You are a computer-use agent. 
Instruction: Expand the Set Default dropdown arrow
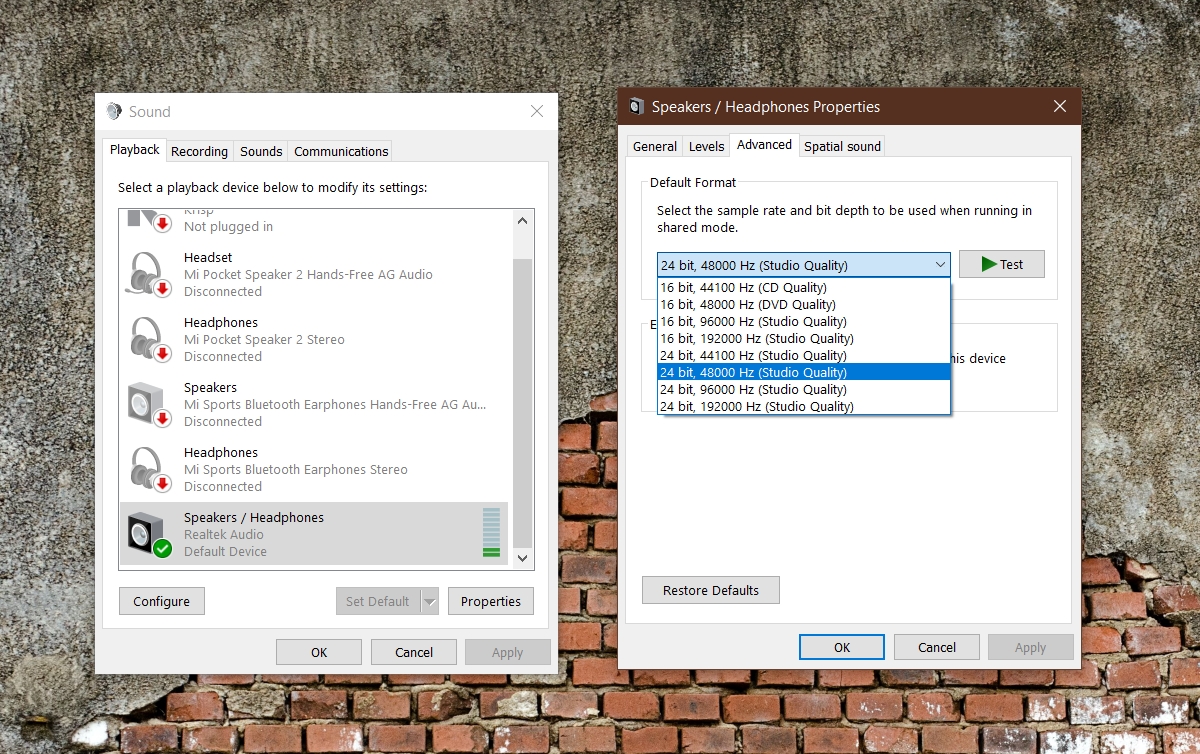click(430, 601)
